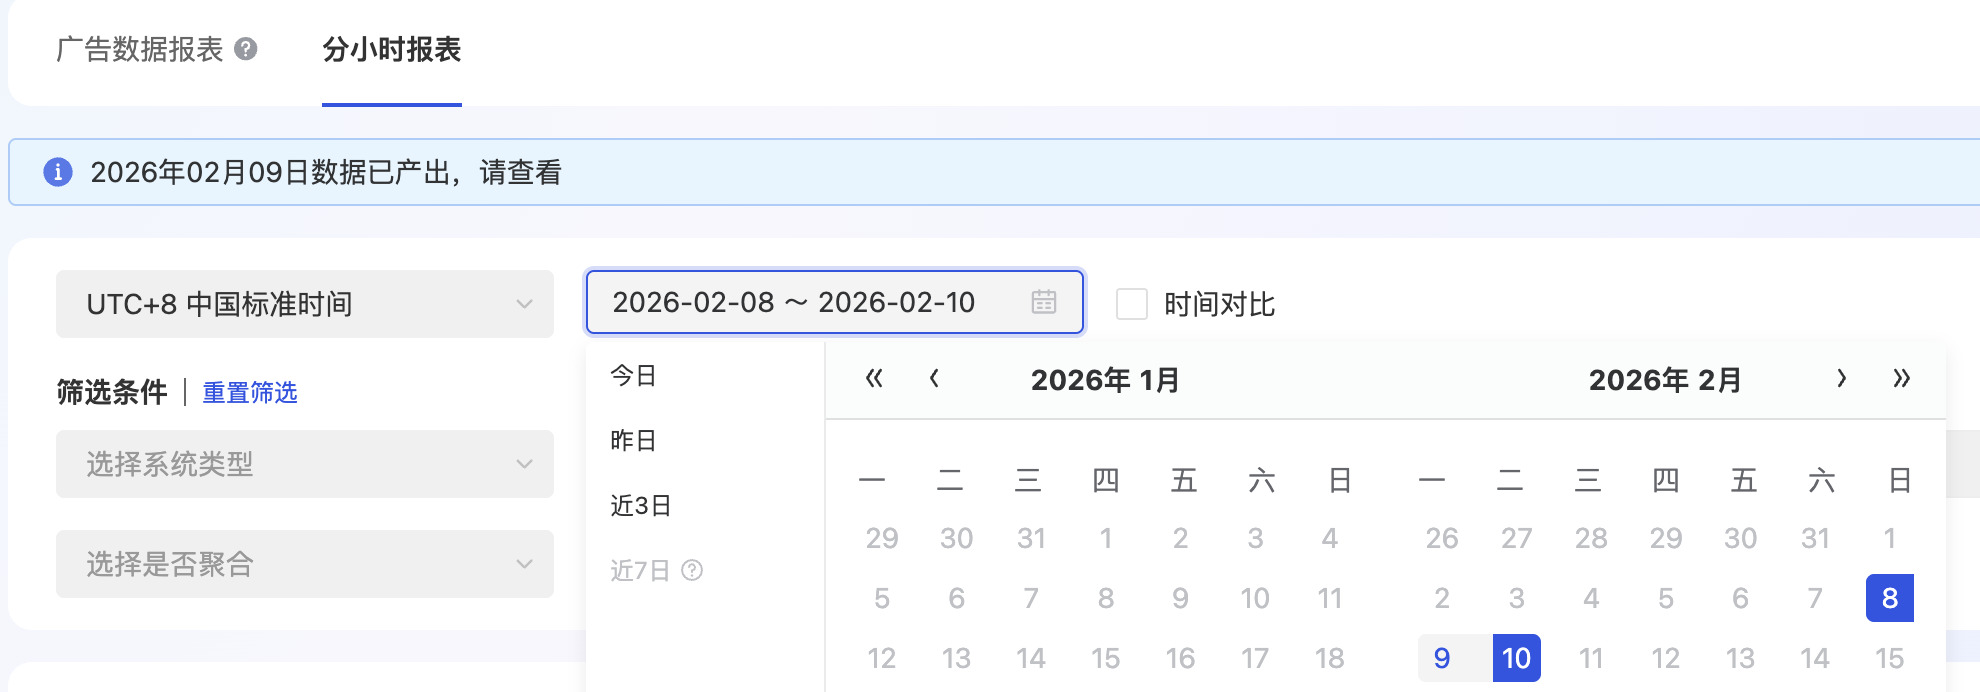Select the 近3日 quick date preset
Viewport: 1980px width, 692px height.
641,506
